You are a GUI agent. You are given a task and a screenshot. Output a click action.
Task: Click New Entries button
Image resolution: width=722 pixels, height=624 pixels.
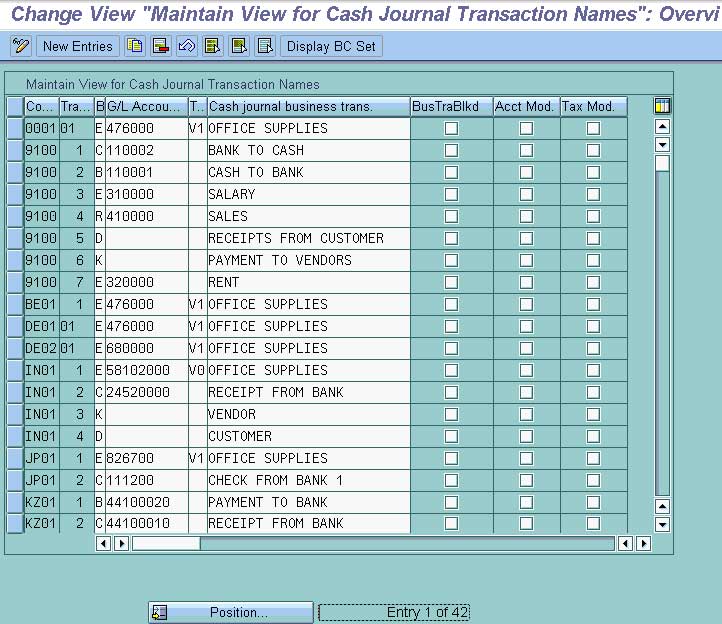(x=77, y=46)
